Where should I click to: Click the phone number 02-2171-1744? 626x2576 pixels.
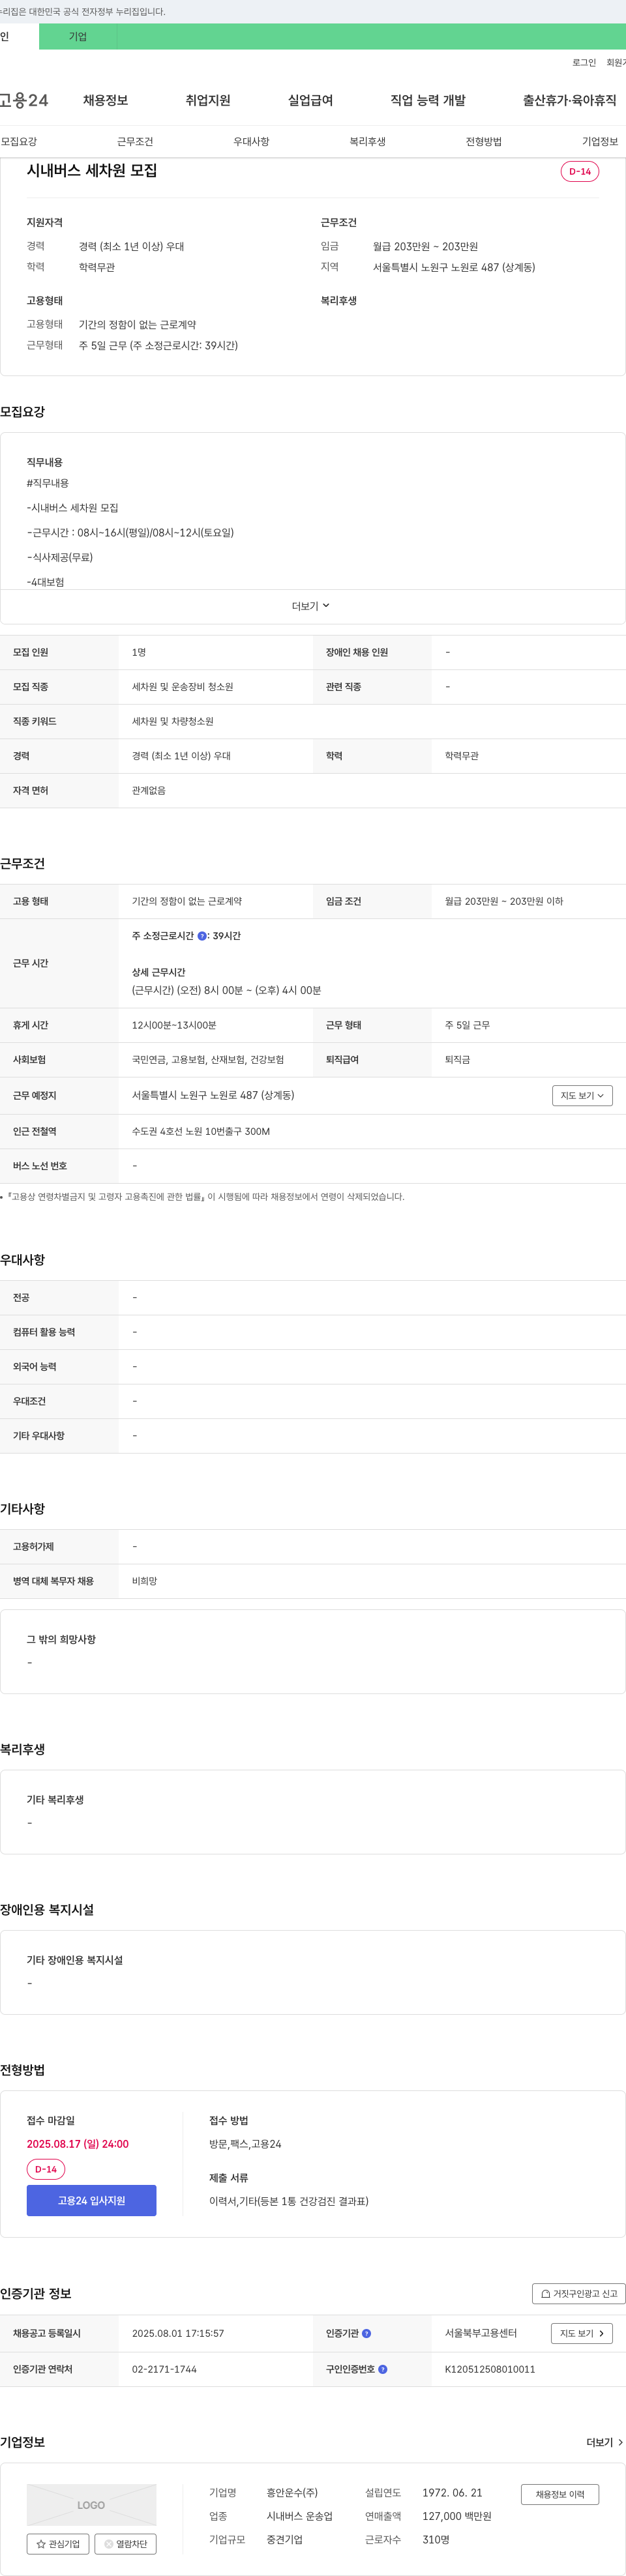coord(164,2369)
